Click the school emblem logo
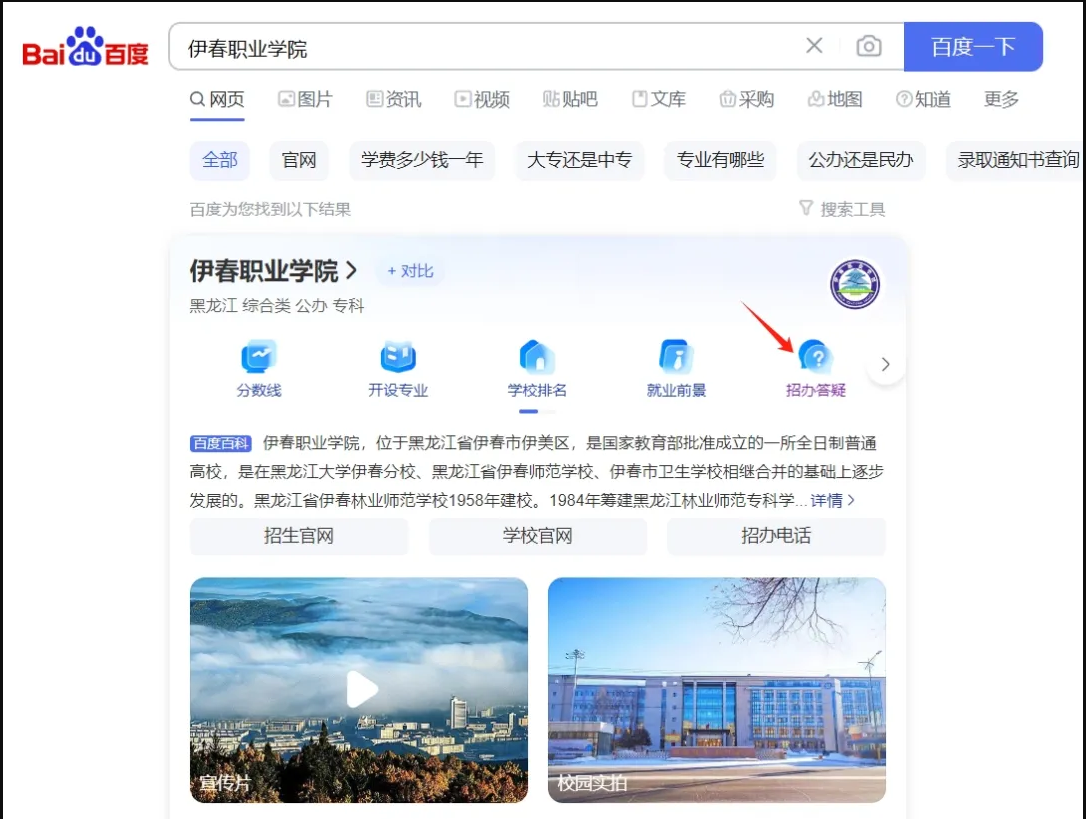 click(x=855, y=284)
